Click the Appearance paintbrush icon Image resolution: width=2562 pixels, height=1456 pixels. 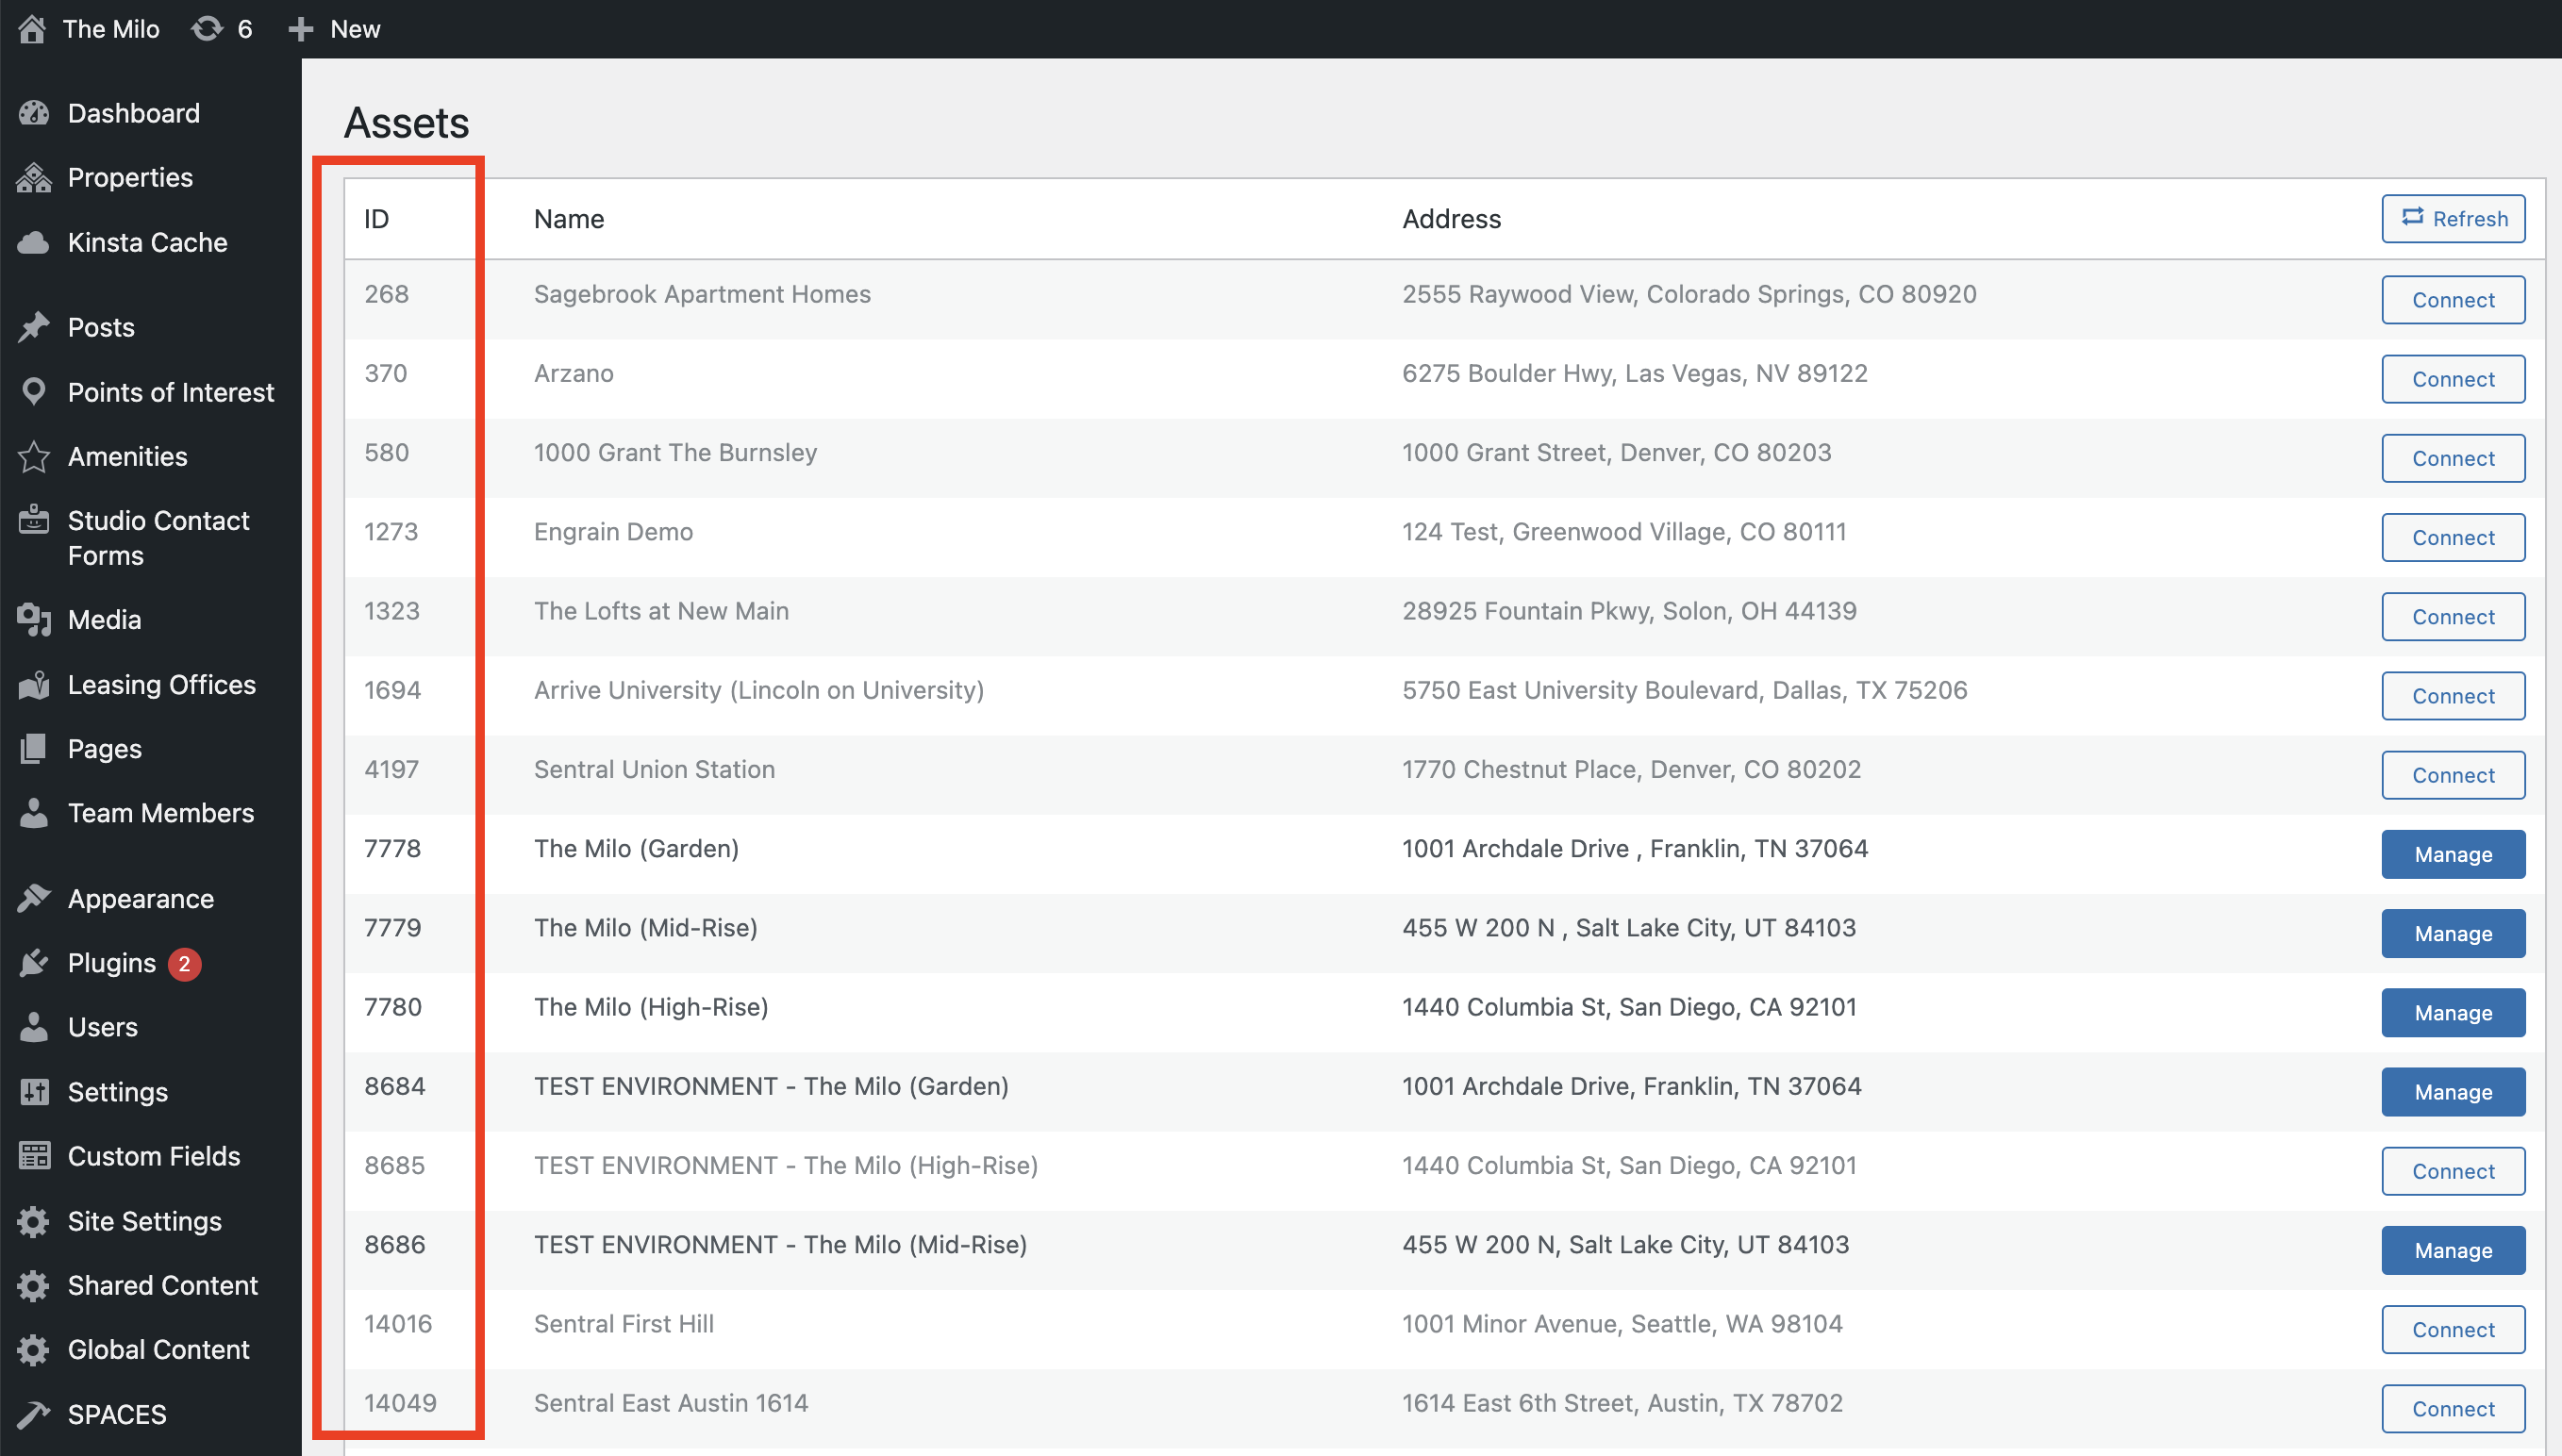(x=34, y=899)
